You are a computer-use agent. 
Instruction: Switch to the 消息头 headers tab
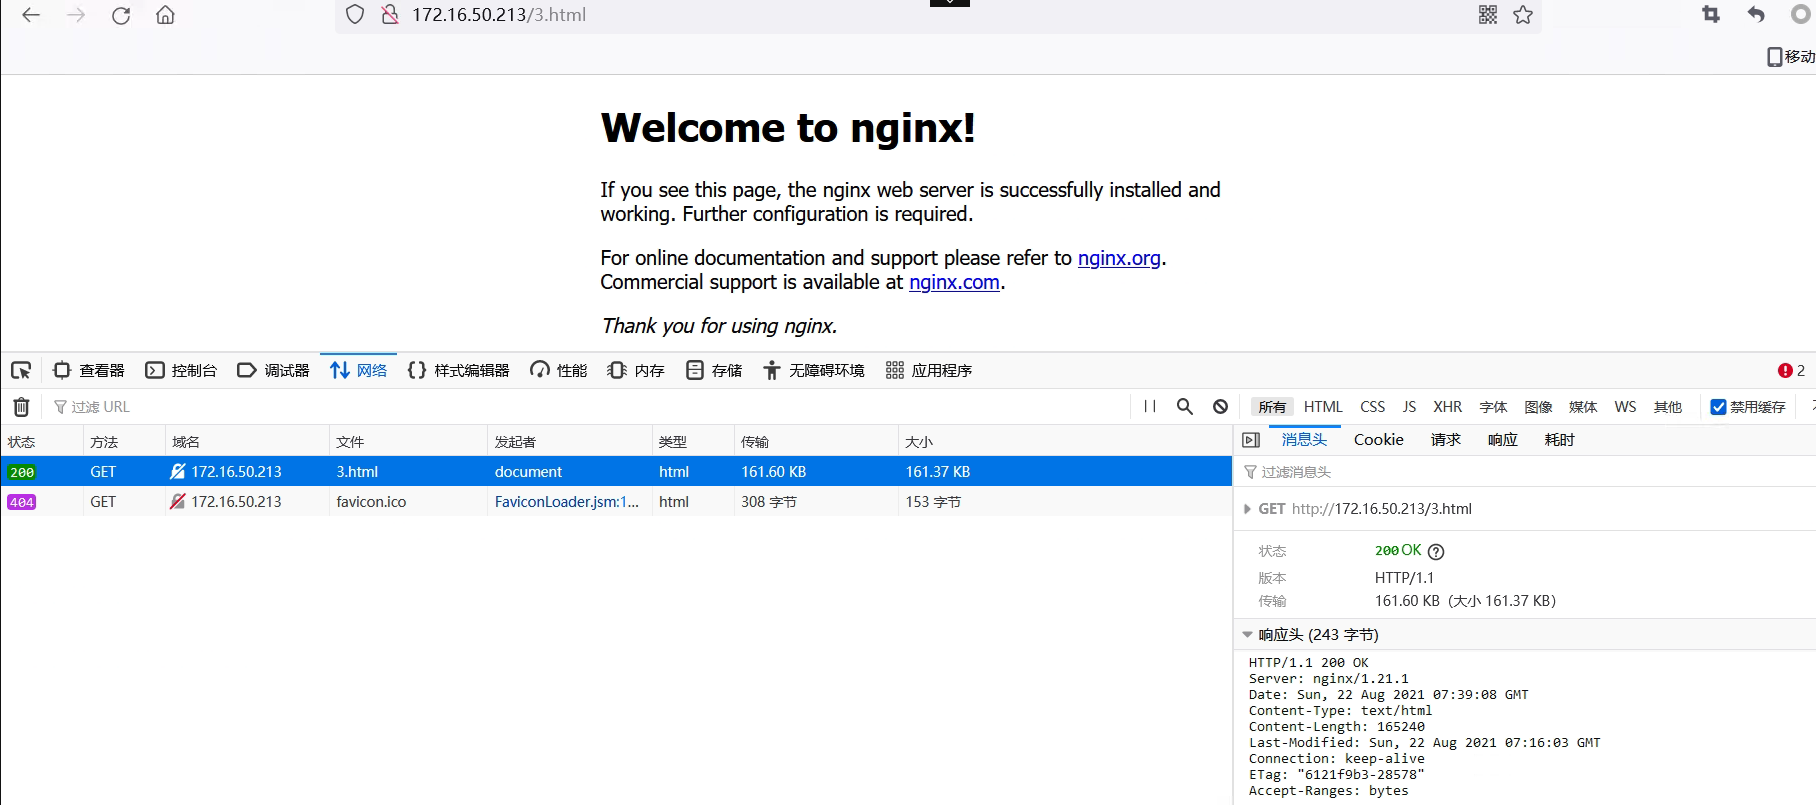coord(1304,440)
